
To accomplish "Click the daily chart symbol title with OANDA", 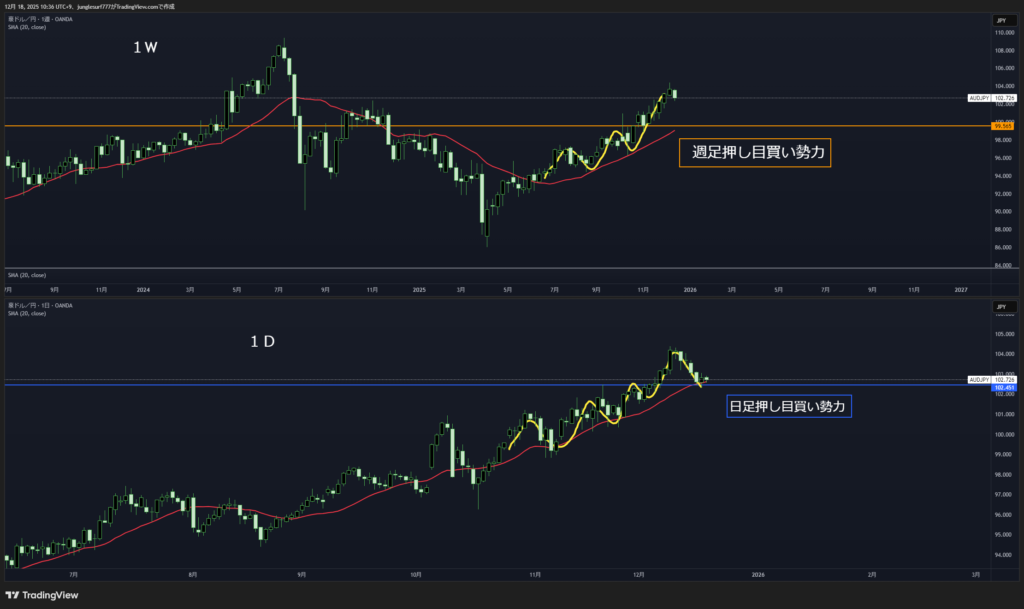I will point(42,305).
